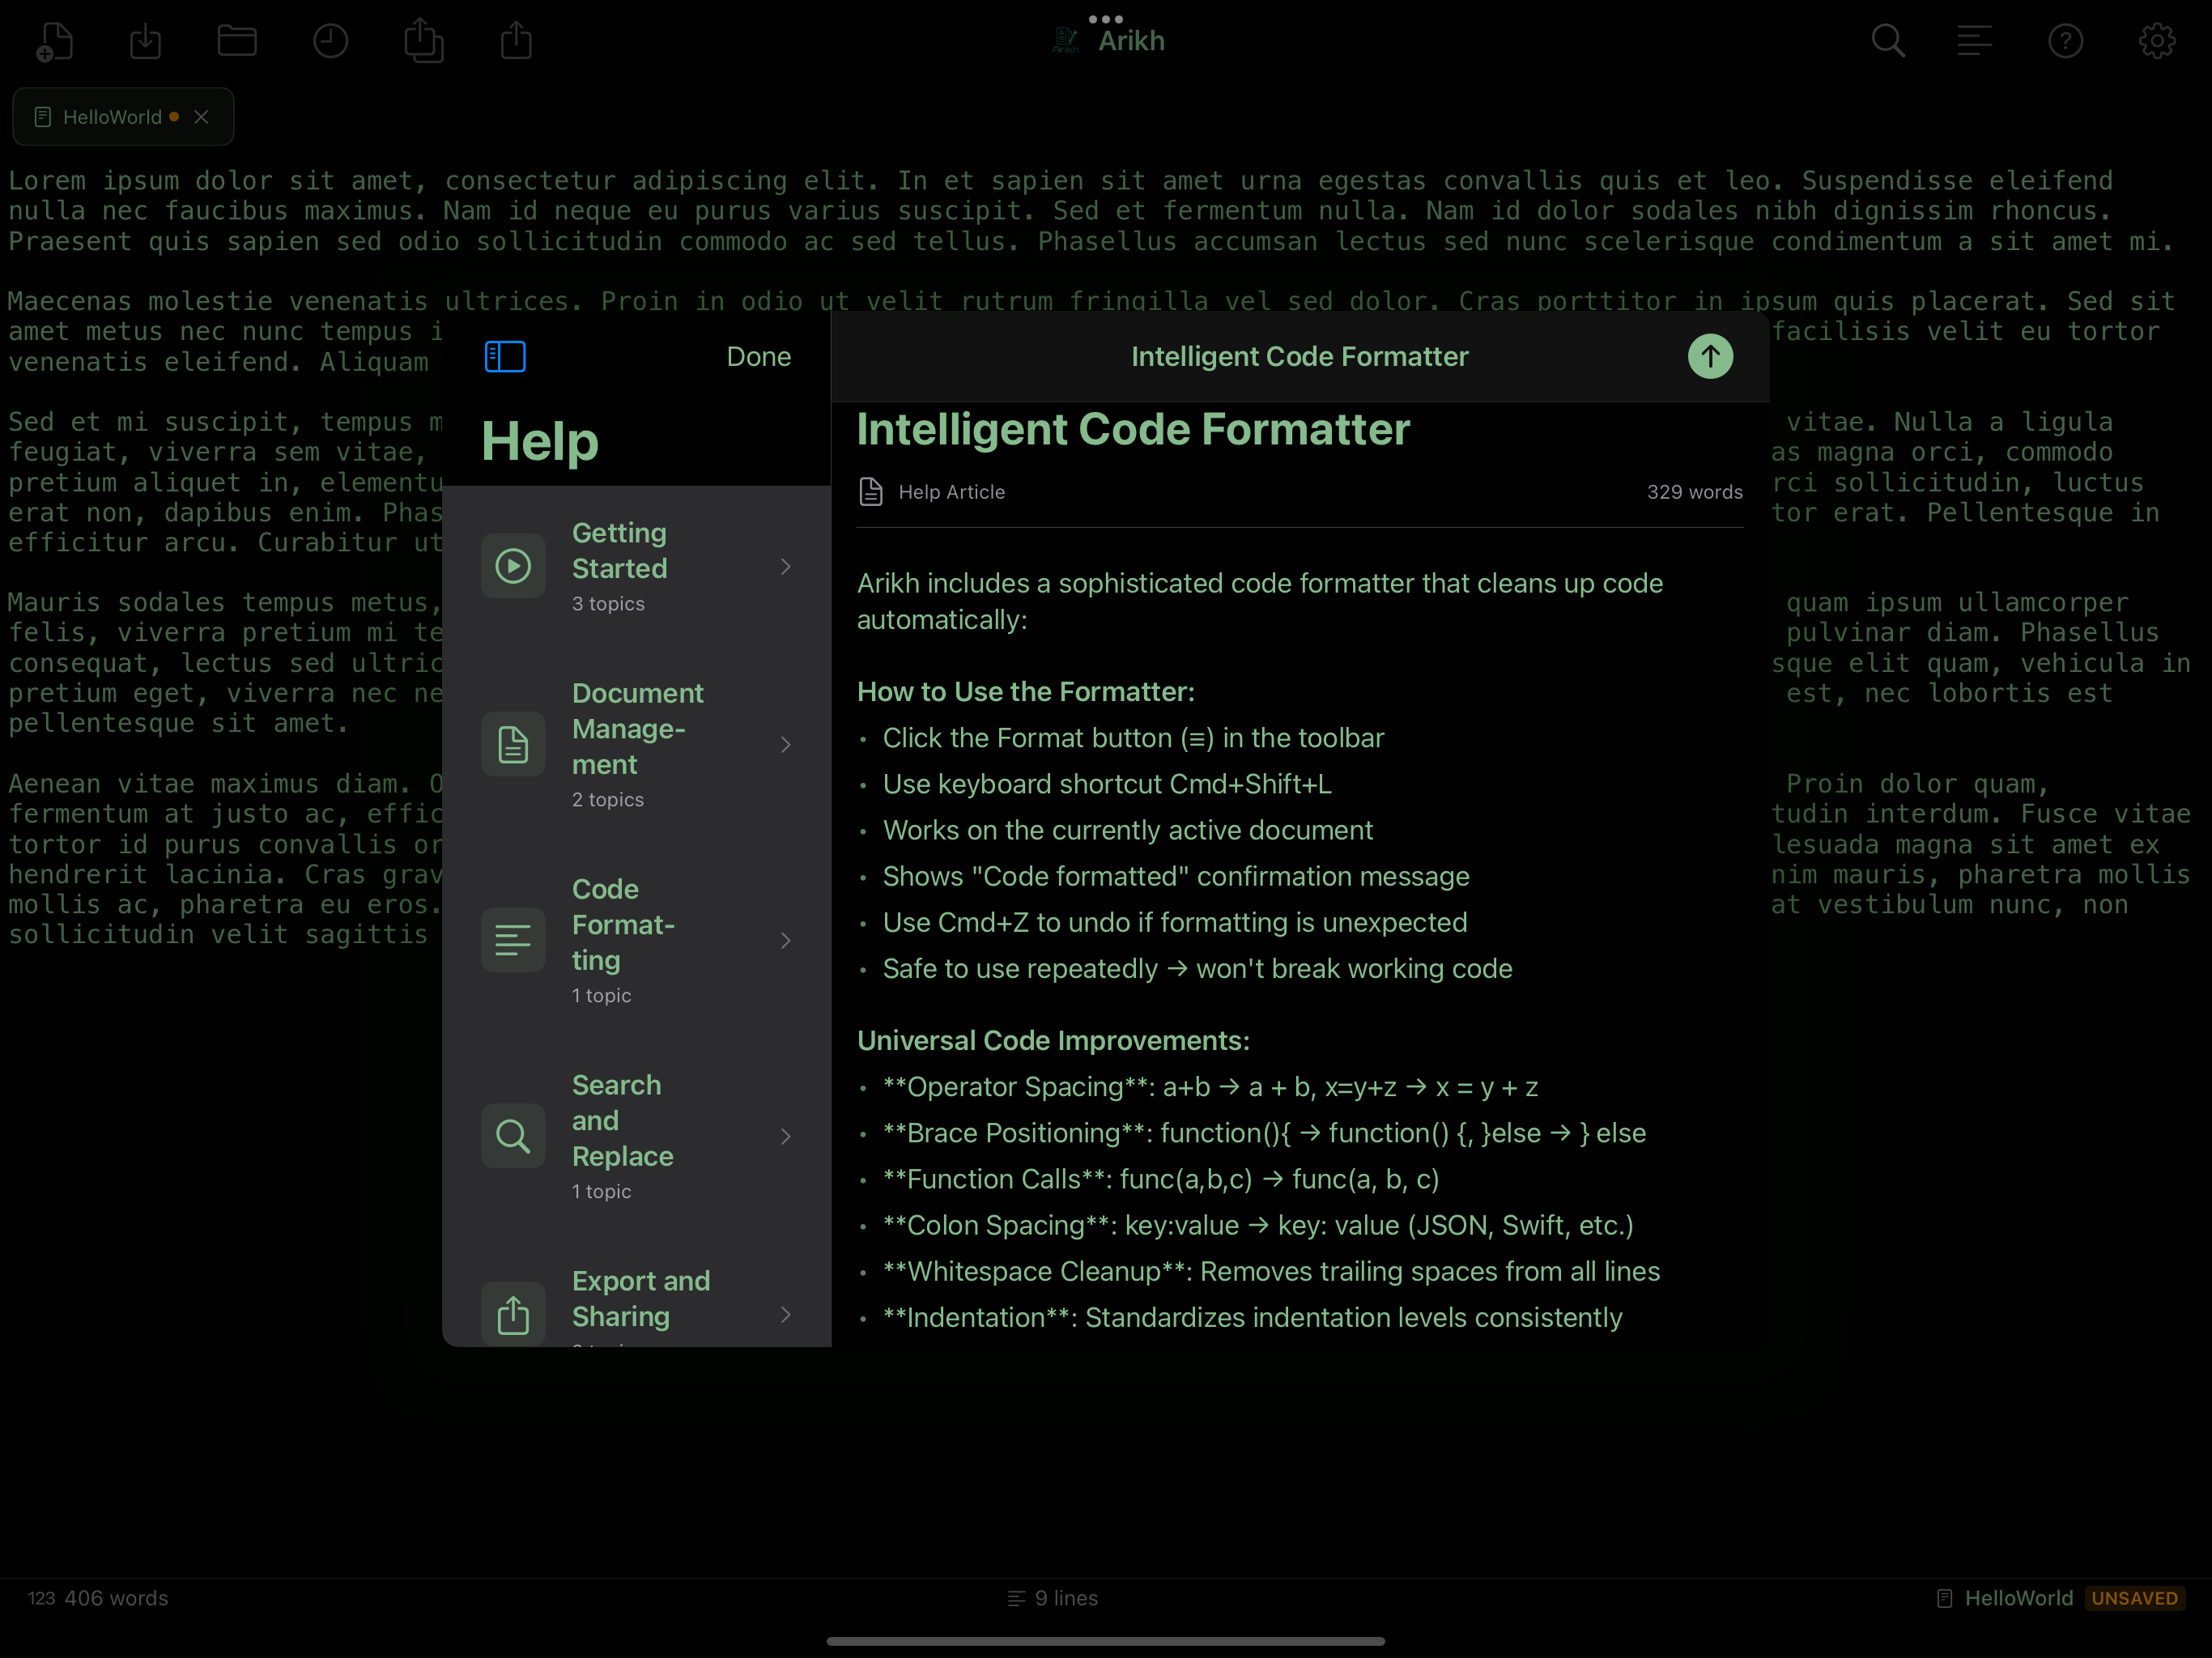Click the green scroll-to-top arrow button
The height and width of the screenshot is (1658, 2212).
pos(1710,356)
